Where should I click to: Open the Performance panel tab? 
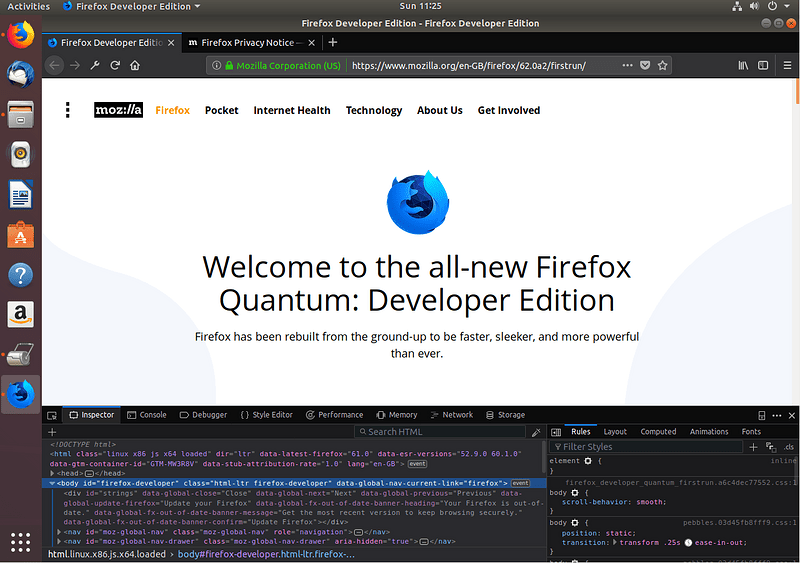click(335, 415)
